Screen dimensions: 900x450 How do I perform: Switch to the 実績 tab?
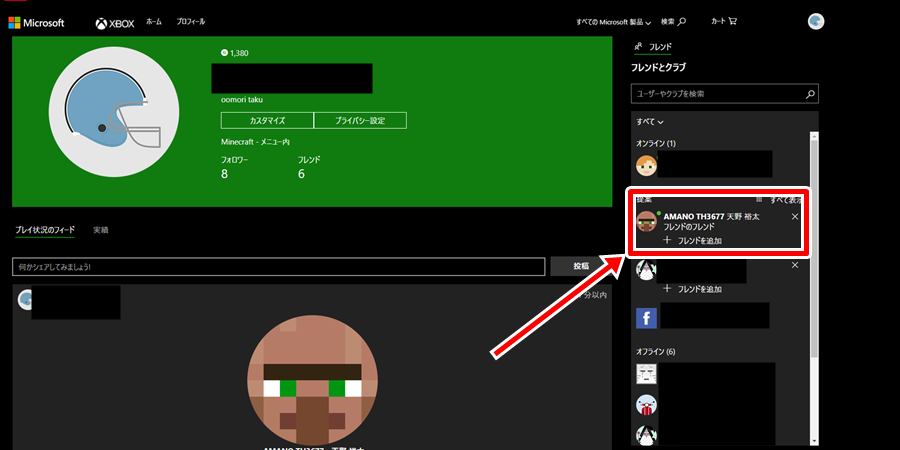(100, 230)
